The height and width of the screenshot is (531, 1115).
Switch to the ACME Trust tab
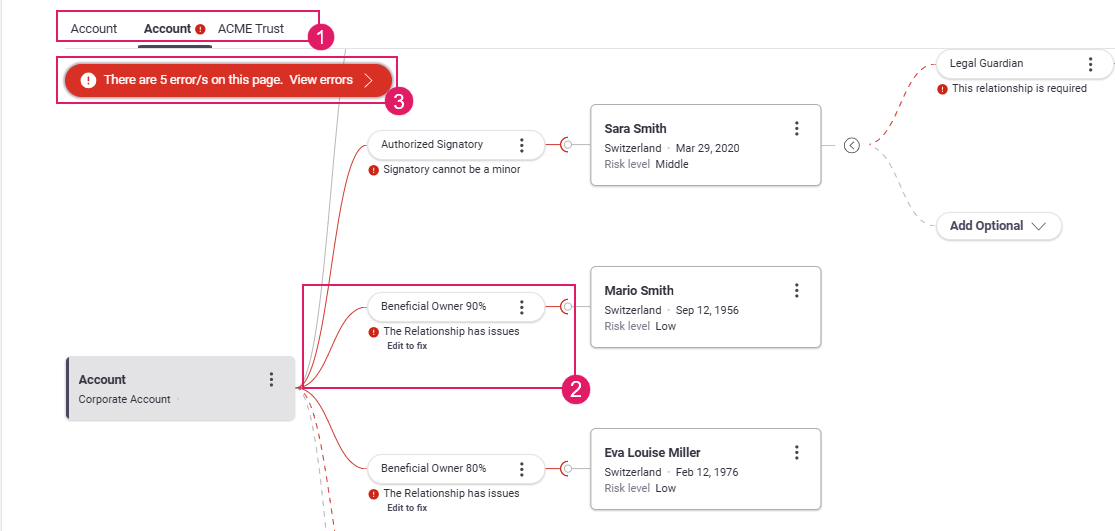point(250,29)
